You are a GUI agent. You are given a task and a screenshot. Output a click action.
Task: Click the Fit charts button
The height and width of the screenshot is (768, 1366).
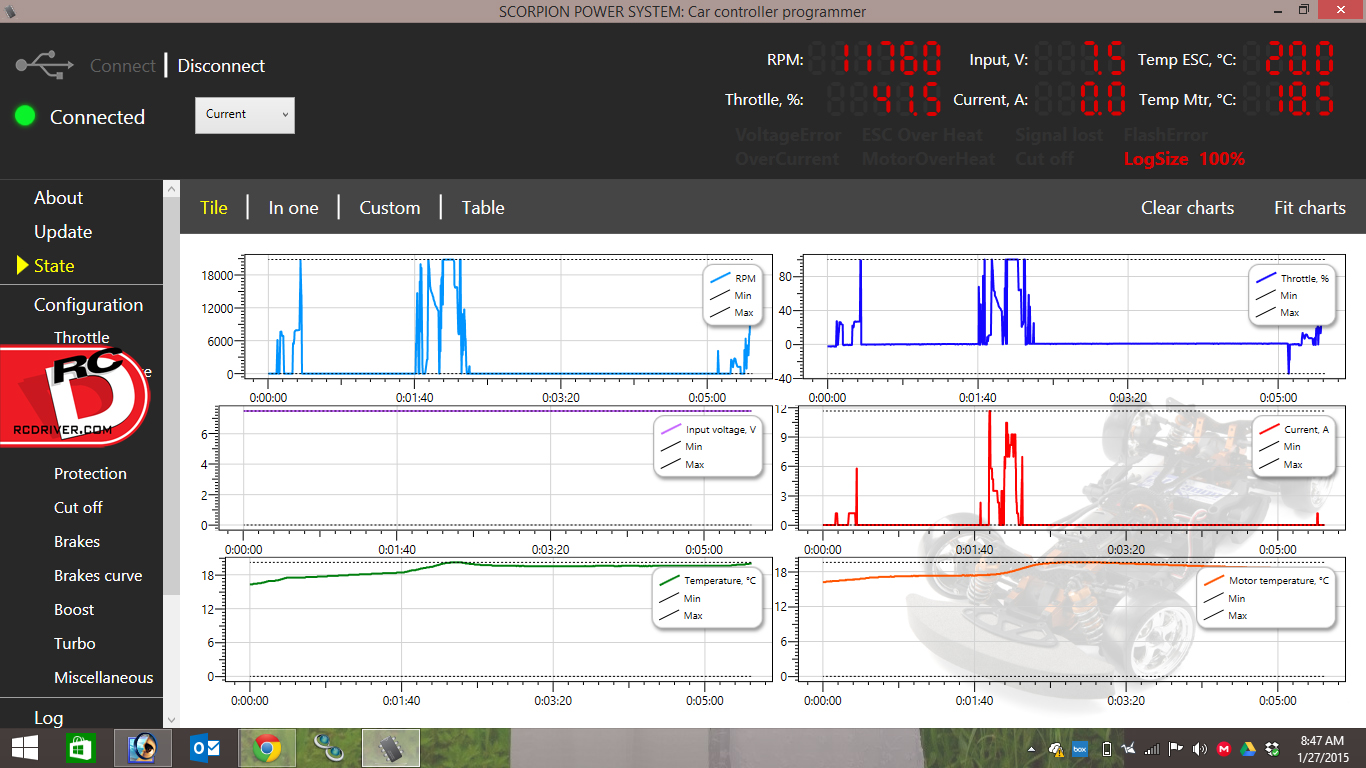pos(1309,208)
